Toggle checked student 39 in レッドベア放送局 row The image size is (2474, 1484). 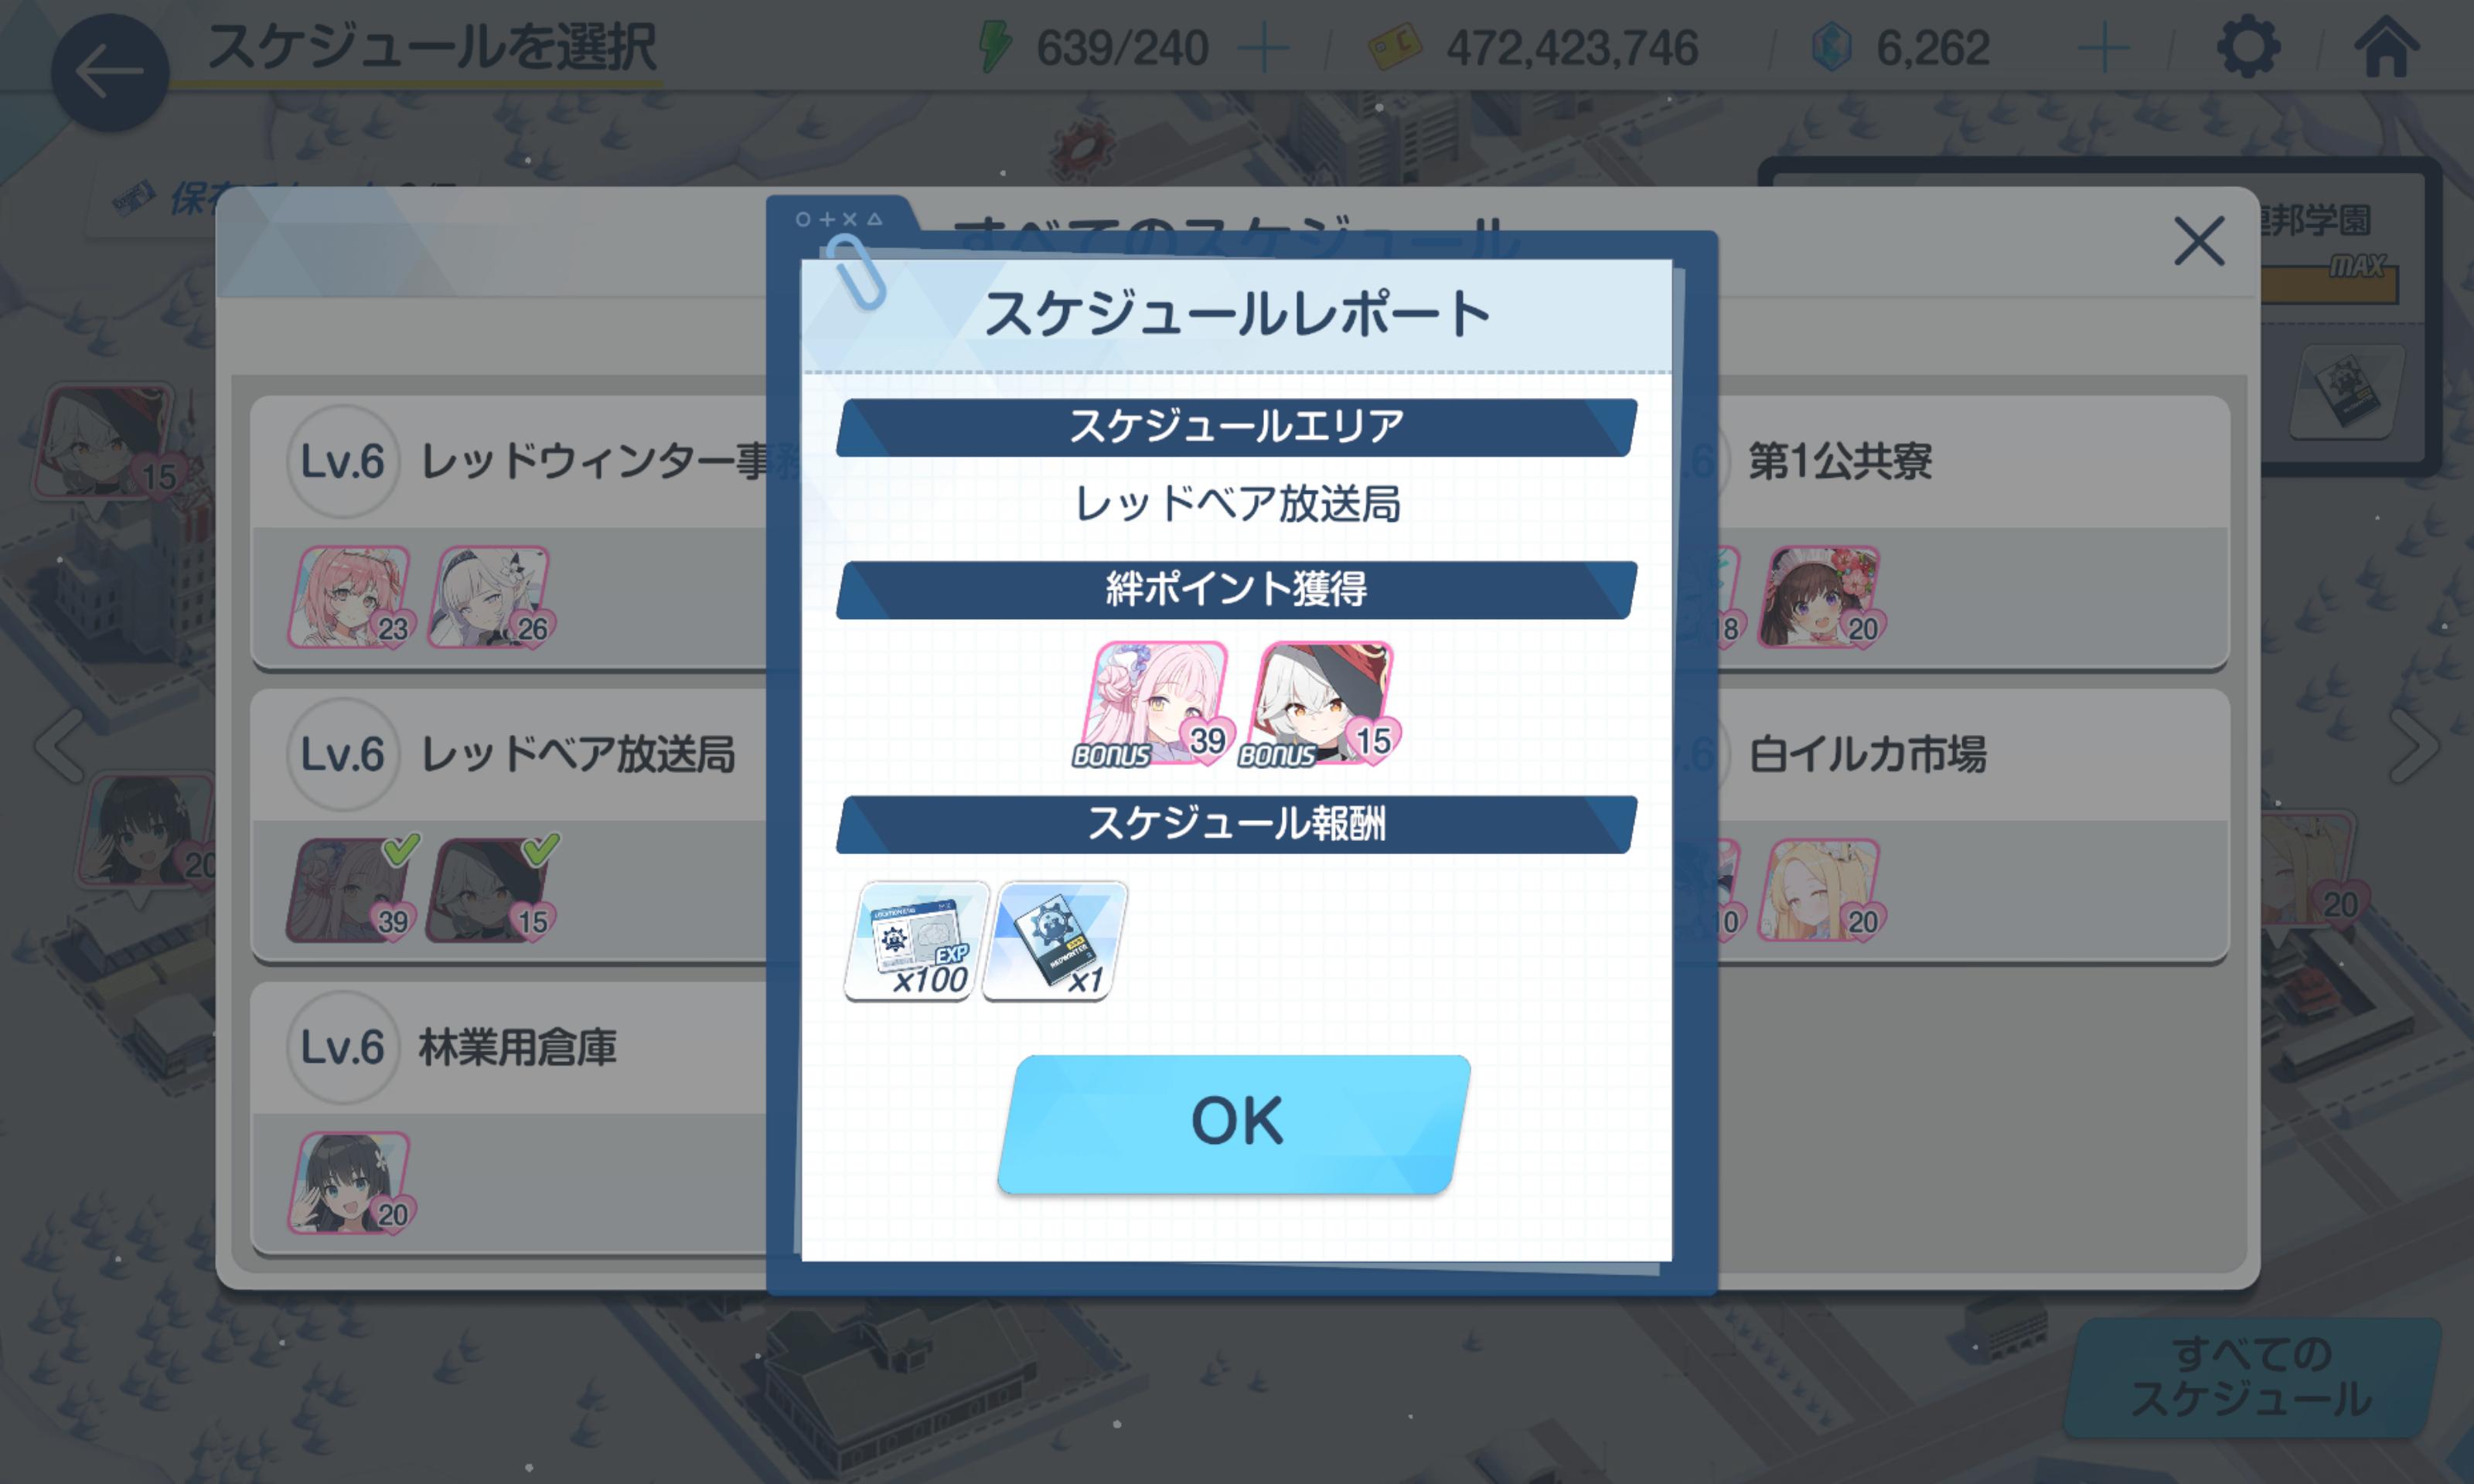tap(351, 888)
